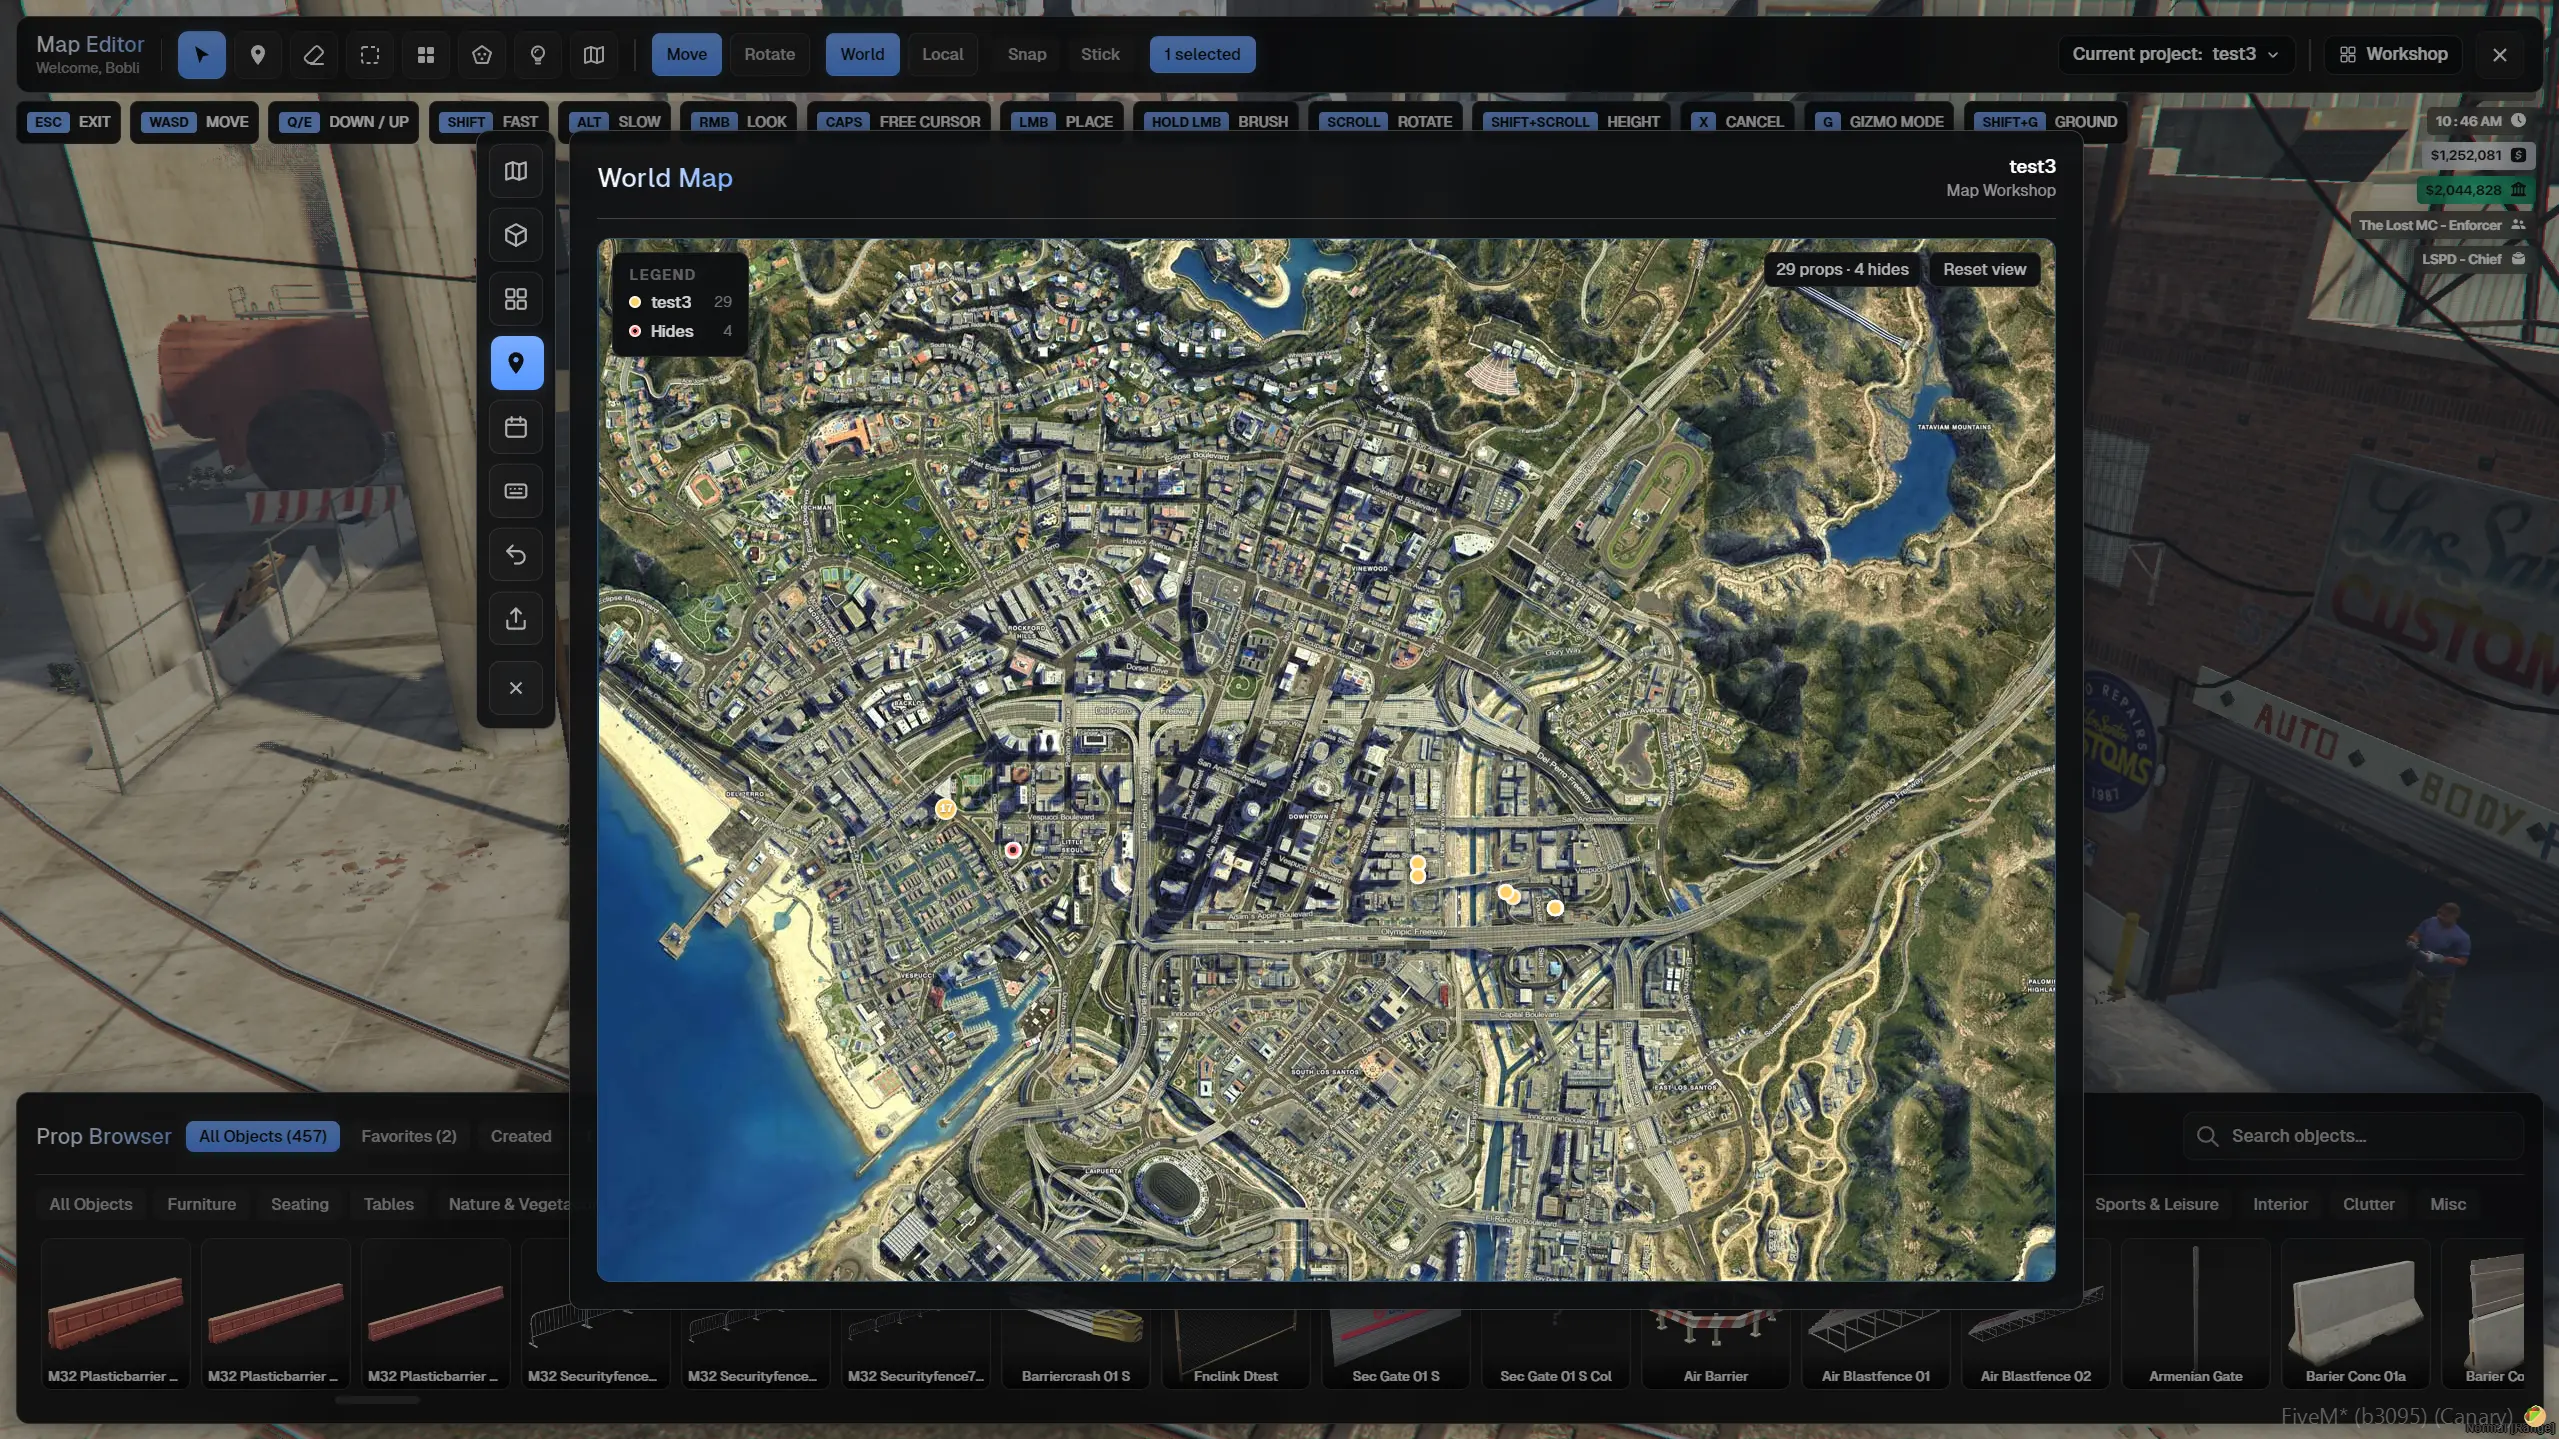Select the cursor pointer tool

point(201,55)
